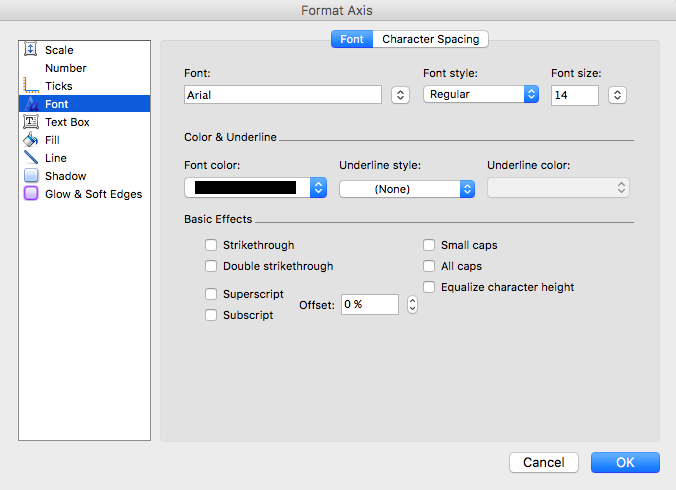Select the Fill paint bucket icon
Image resolution: width=676 pixels, height=490 pixels.
[30, 140]
